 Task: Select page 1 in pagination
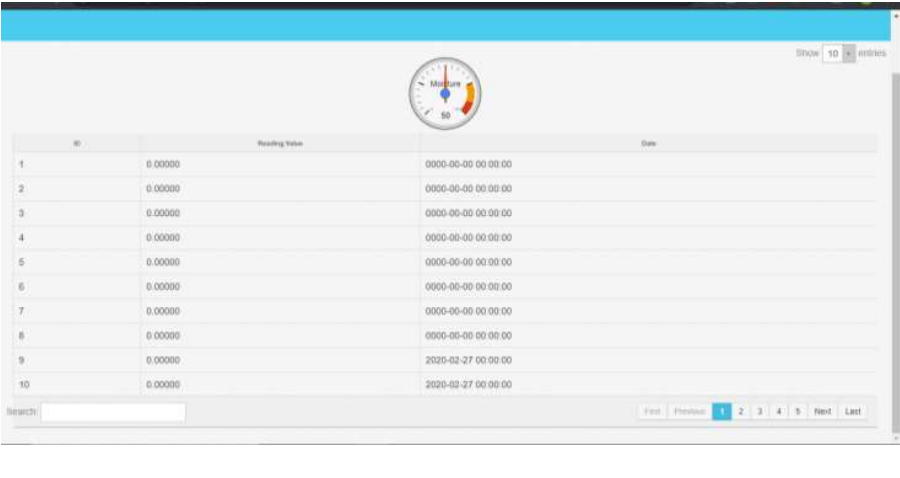(x=721, y=411)
